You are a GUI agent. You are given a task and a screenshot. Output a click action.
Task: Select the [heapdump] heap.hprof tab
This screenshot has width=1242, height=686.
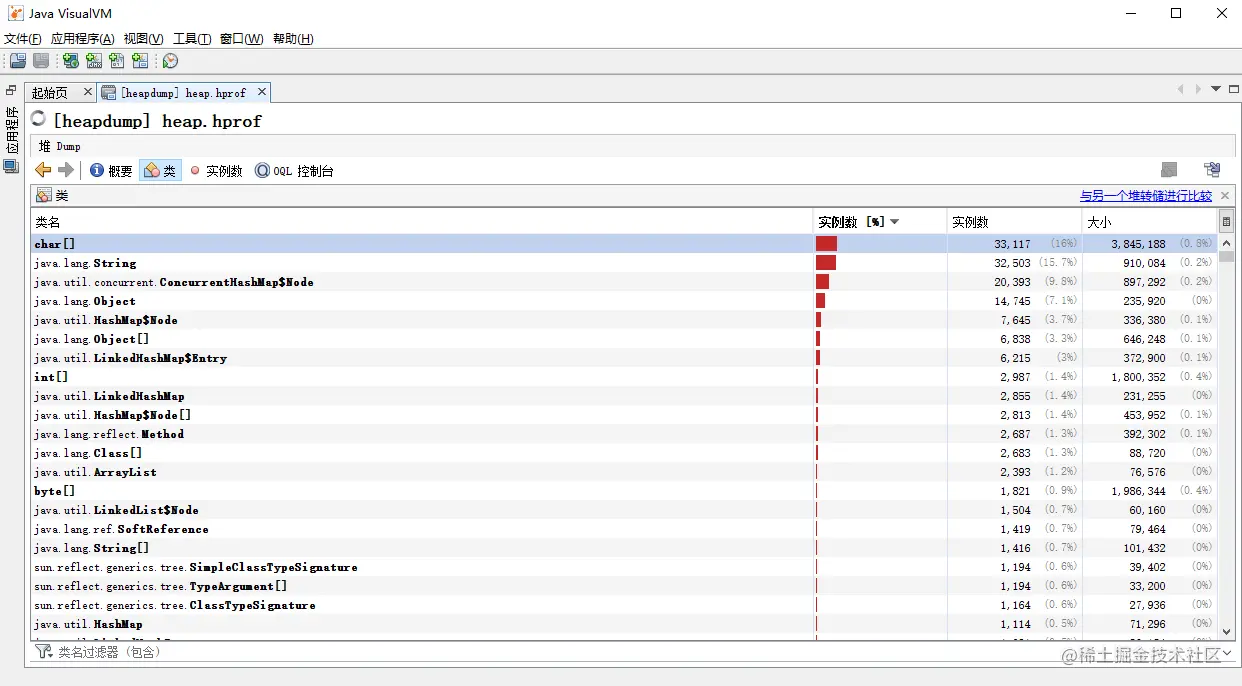coord(183,93)
